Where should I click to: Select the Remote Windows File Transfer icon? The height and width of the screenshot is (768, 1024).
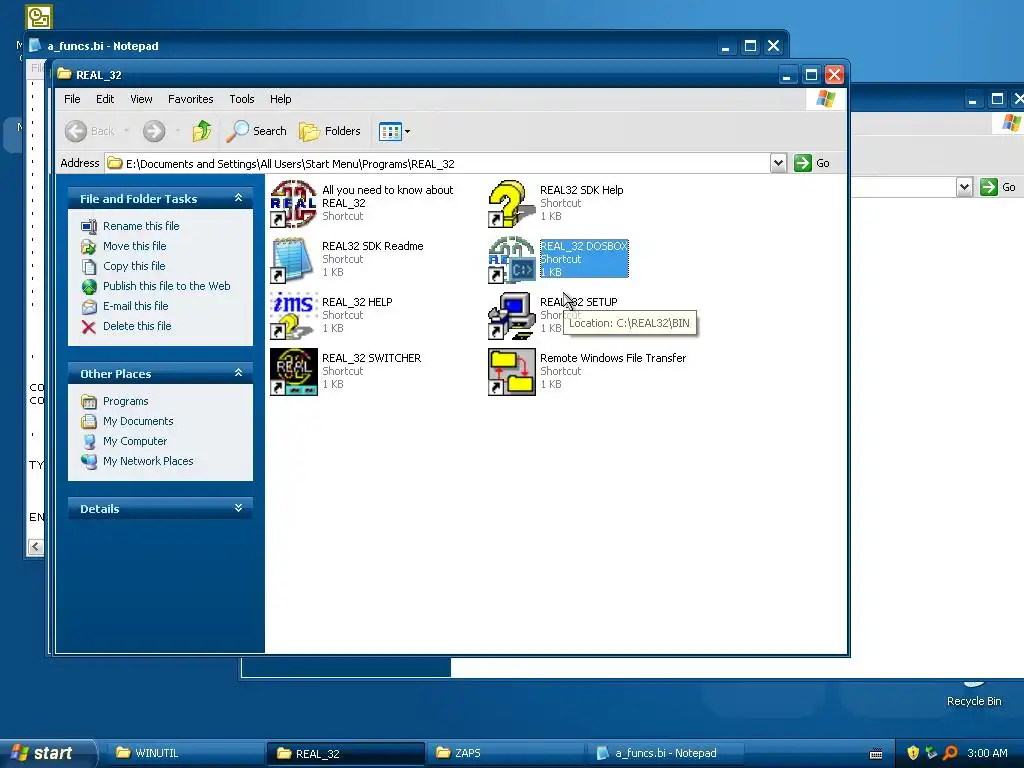pos(511,372)
